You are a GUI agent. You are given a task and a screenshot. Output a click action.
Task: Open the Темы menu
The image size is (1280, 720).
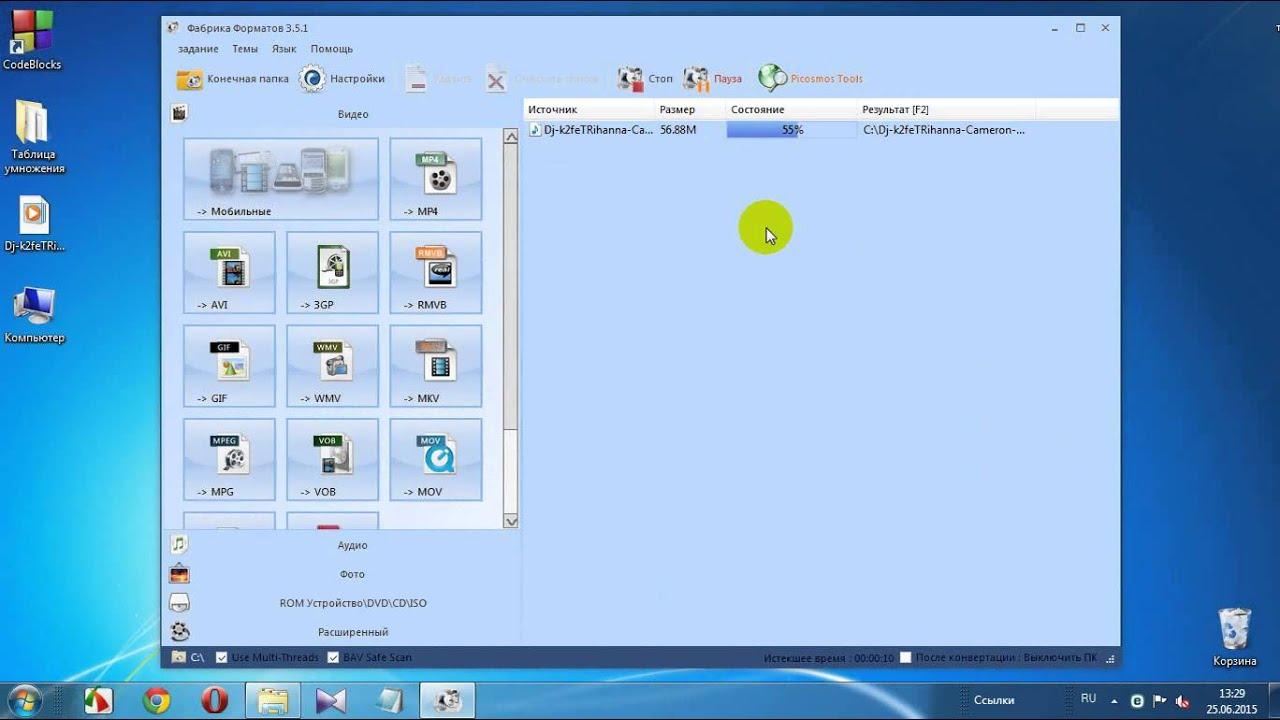245,49
